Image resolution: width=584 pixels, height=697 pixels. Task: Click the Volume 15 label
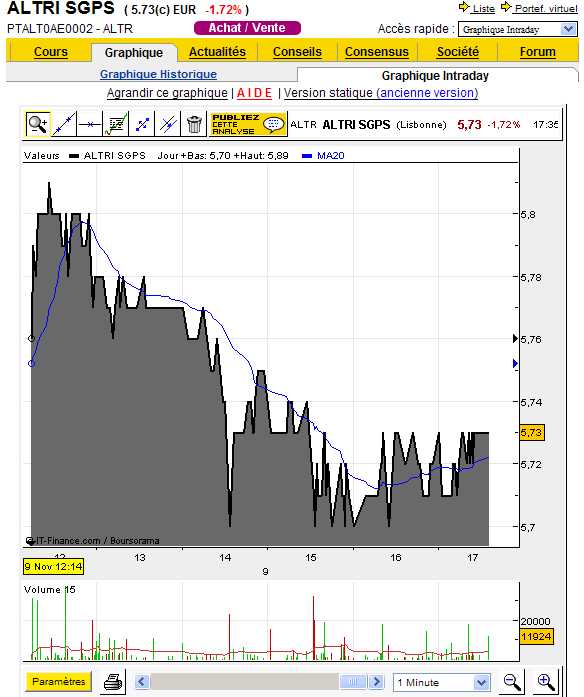coord(49,590)
